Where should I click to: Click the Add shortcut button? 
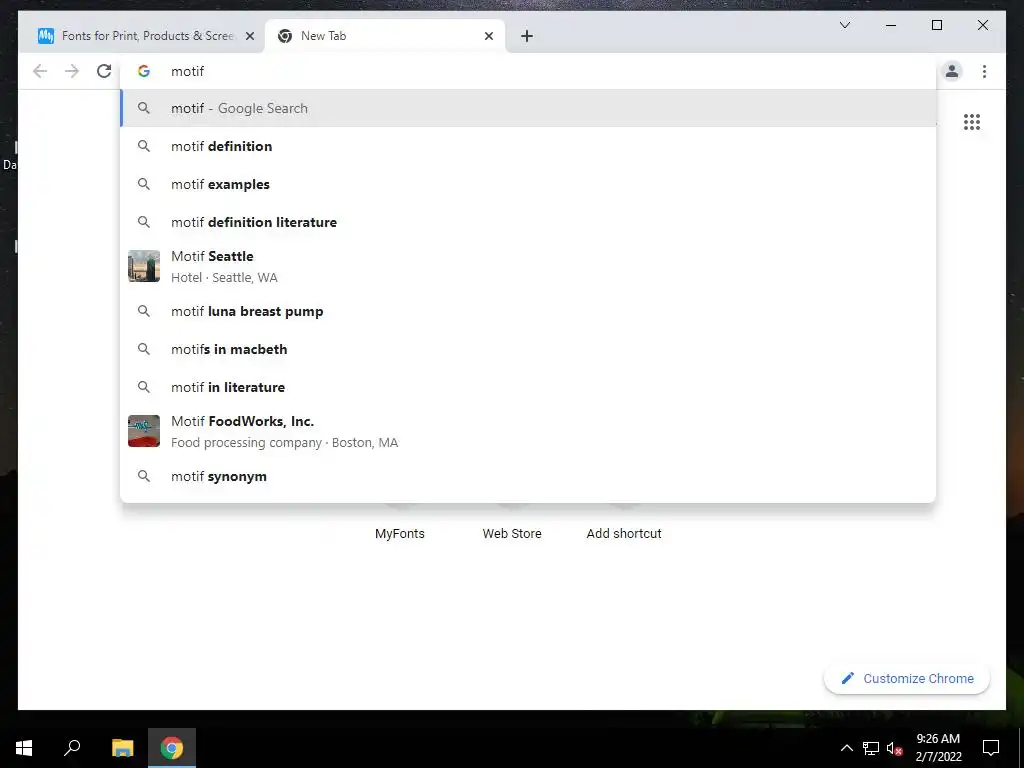pos(624,534)
